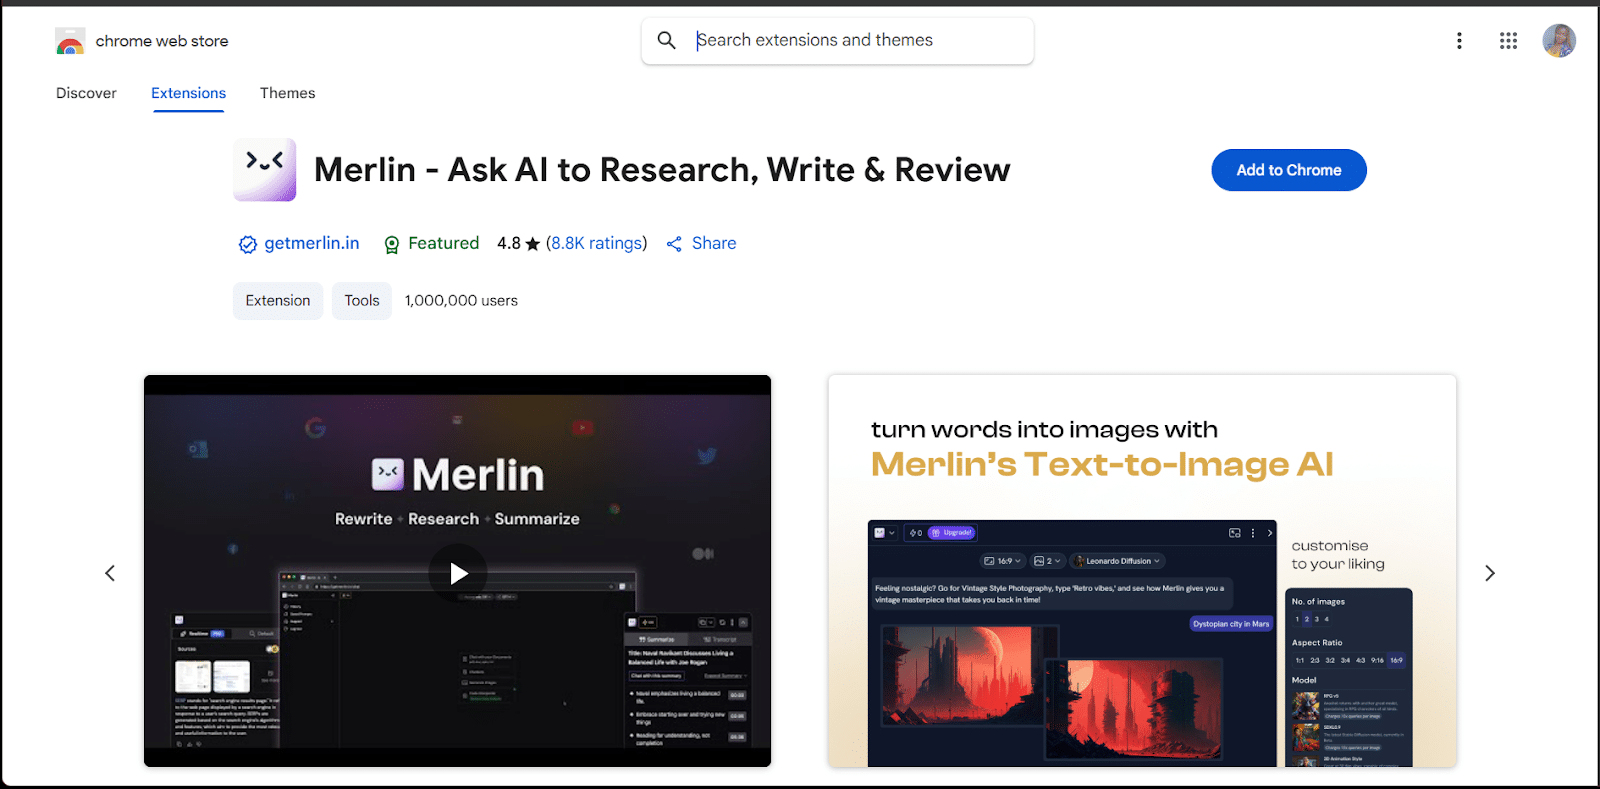Click the '1,000,000 users' text
Image resolution: width=1600 pixels, height=789 pixels.
(x=461, y=300)
